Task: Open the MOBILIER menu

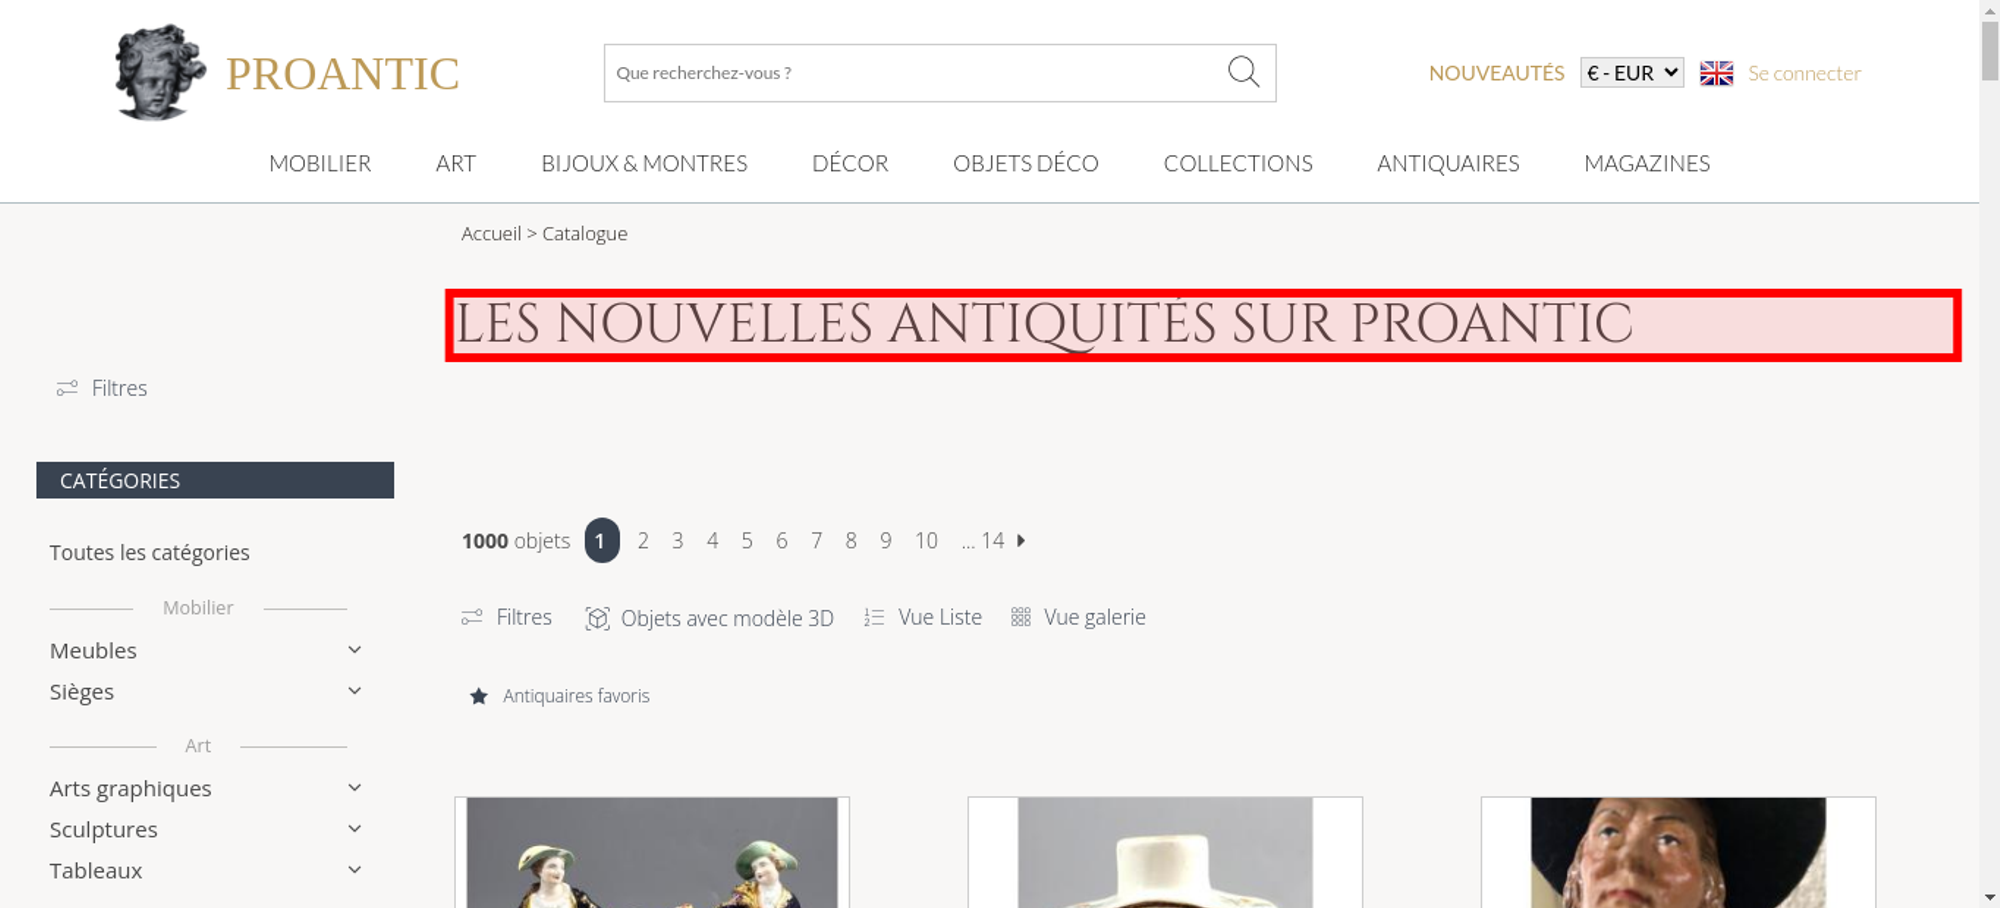Action: pos(320,163)
